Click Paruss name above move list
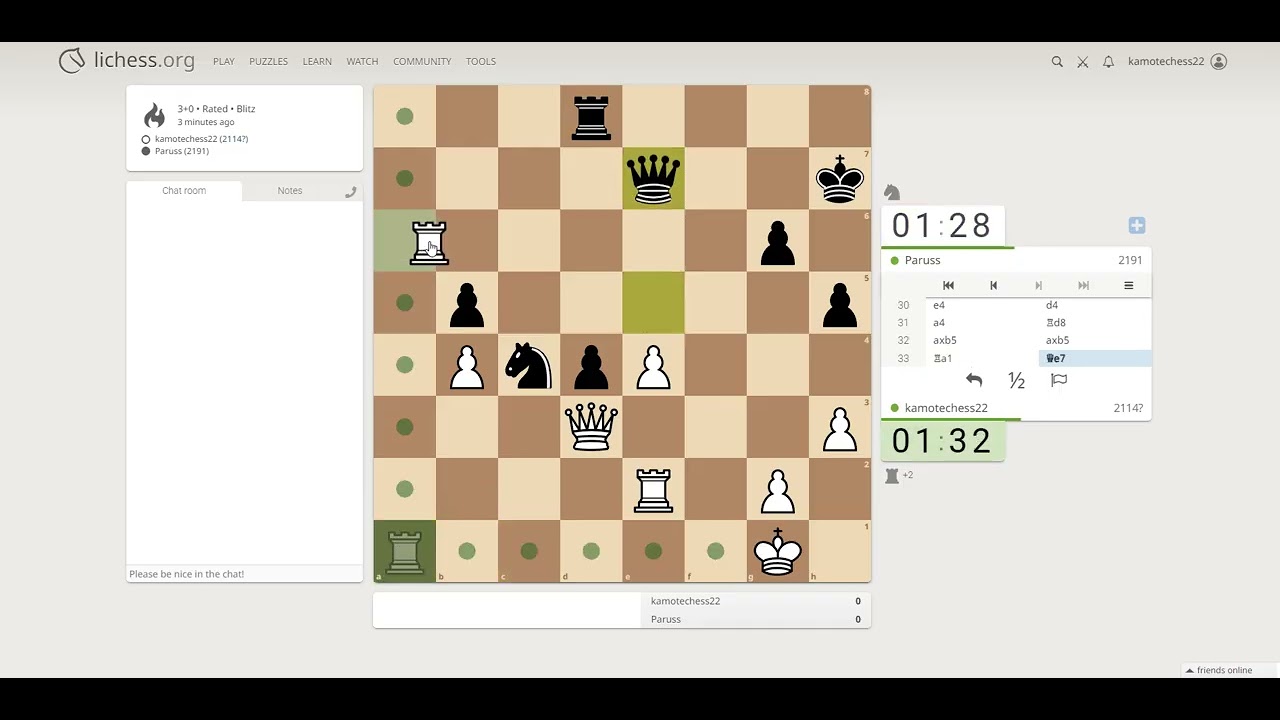This screenshot has width=1280, height=720. [922, 260]
